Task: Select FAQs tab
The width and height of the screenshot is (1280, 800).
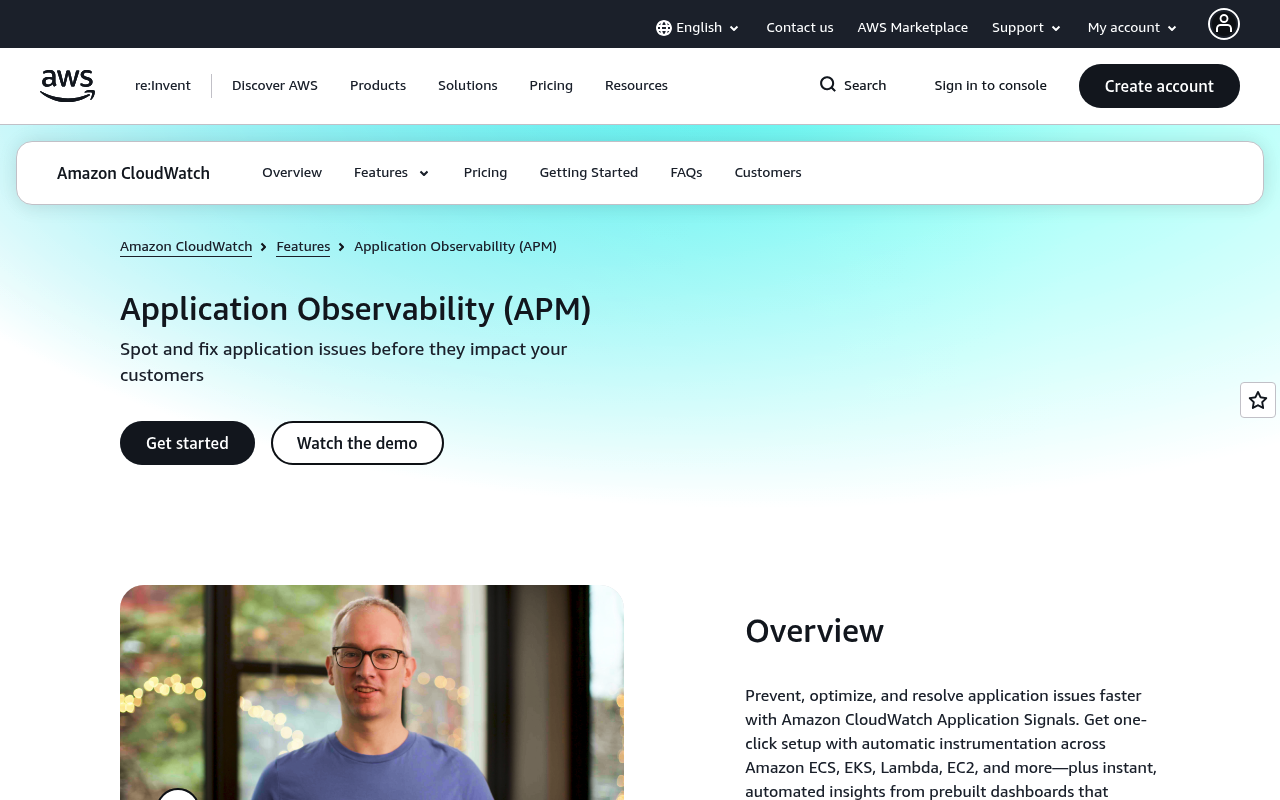Action: [686, 173]
